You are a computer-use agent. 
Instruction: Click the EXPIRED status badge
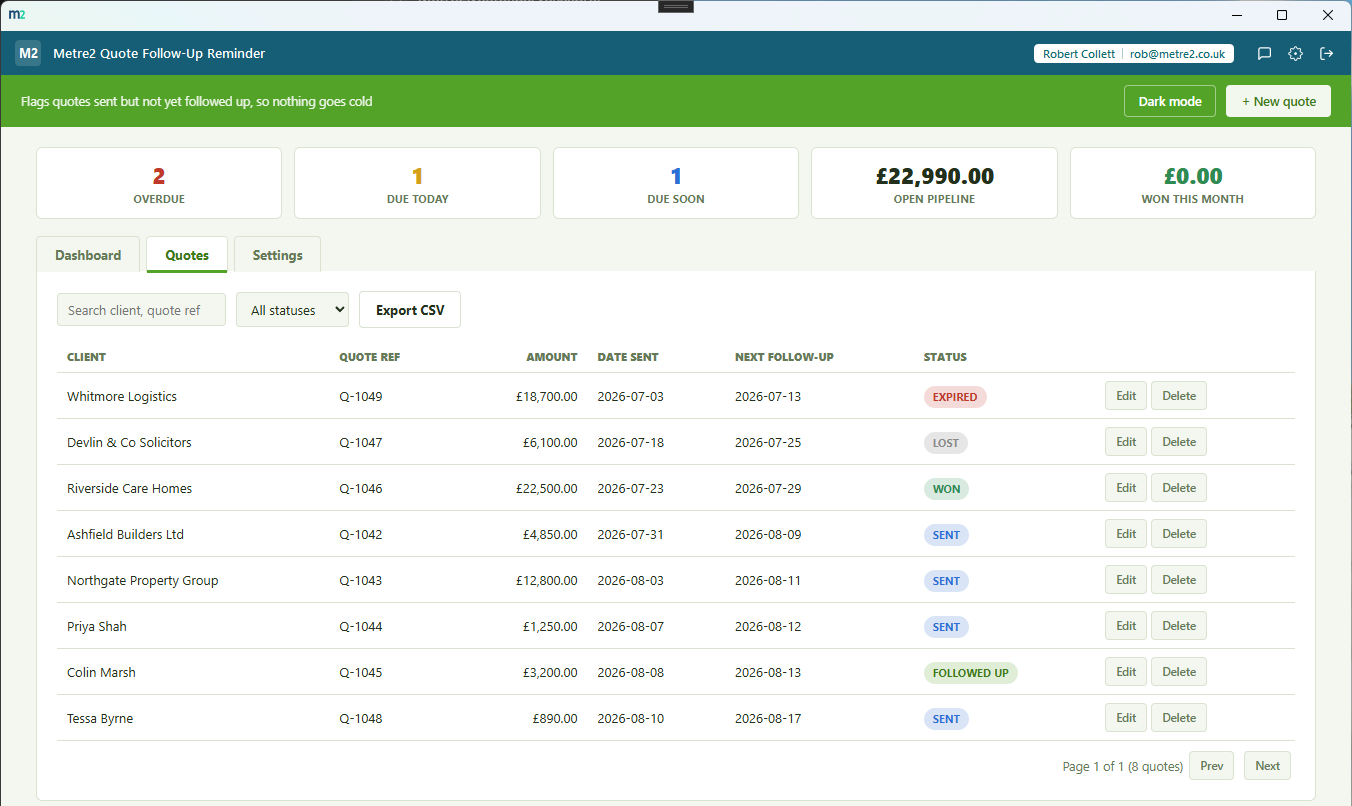click(955, 397)
